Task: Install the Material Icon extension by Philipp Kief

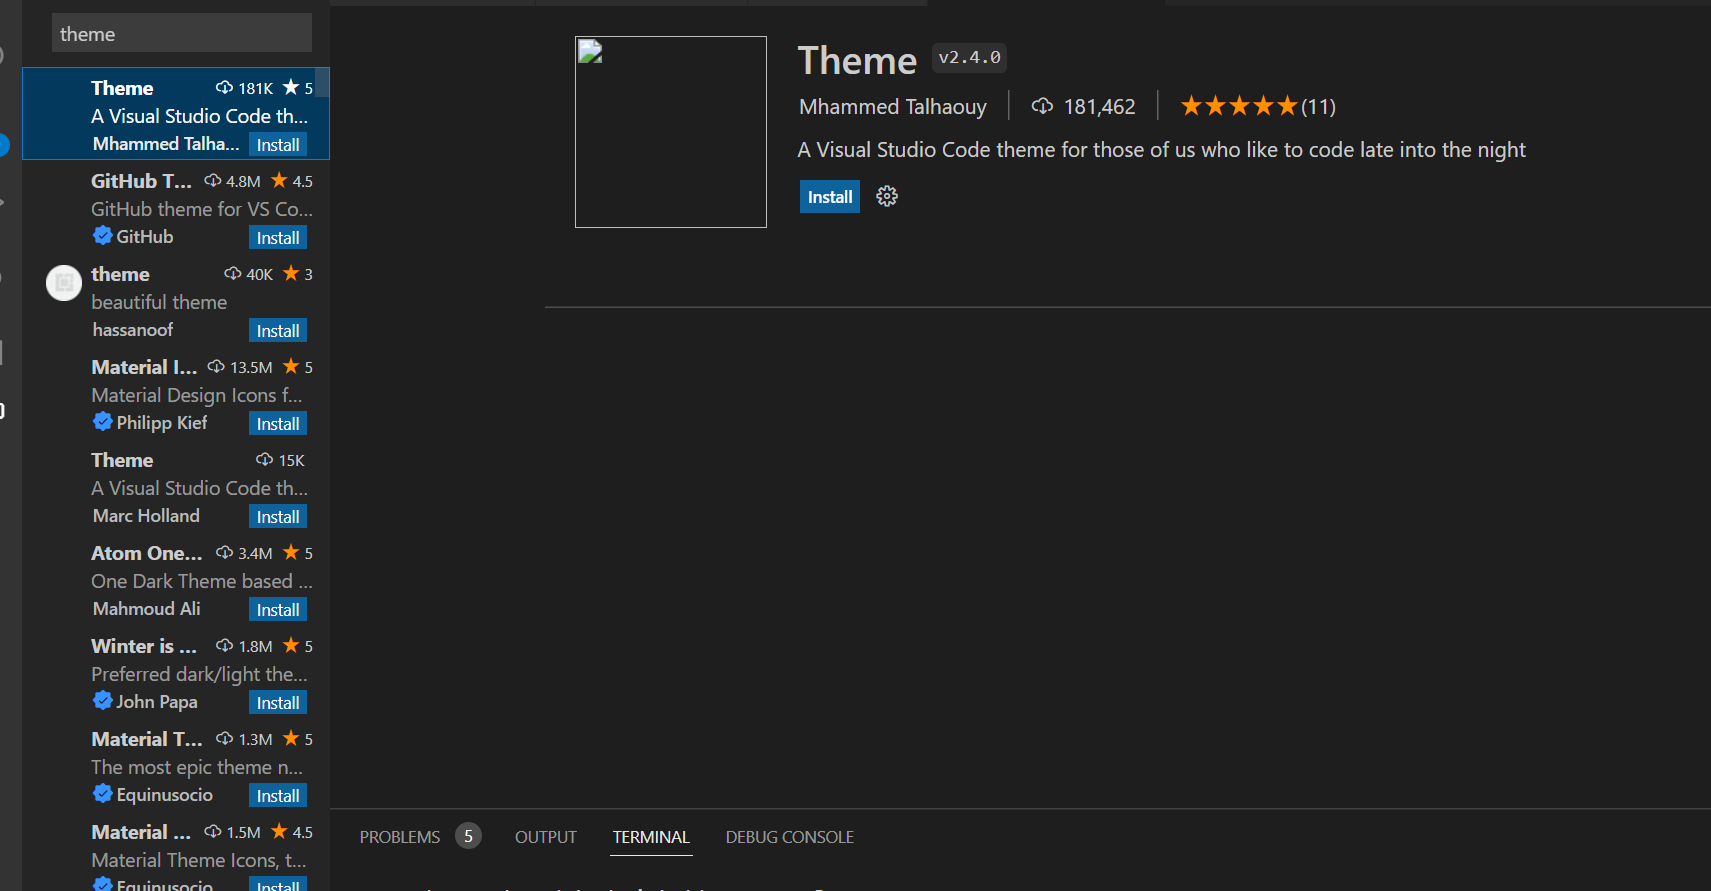Action: (278, 424)
